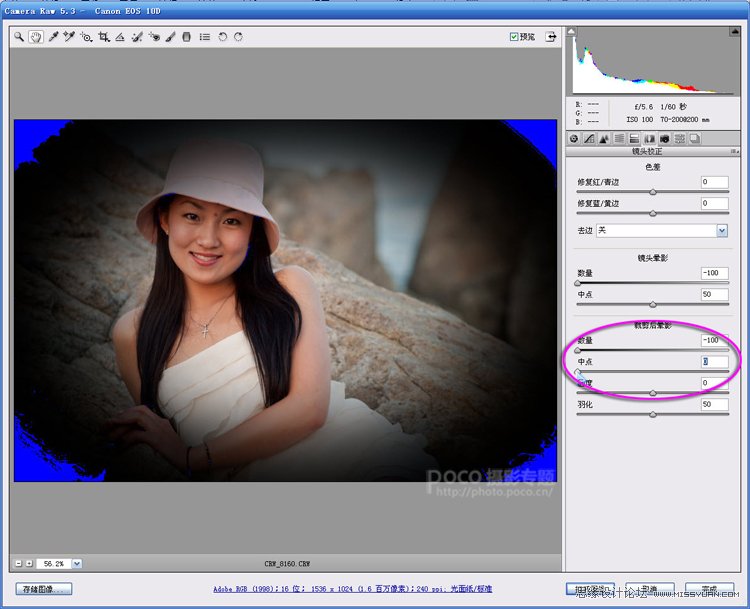Screen dimensions: 750x609
Task: Open the Camera Raw preferences list icon
Action: click(x=205, y=37)
